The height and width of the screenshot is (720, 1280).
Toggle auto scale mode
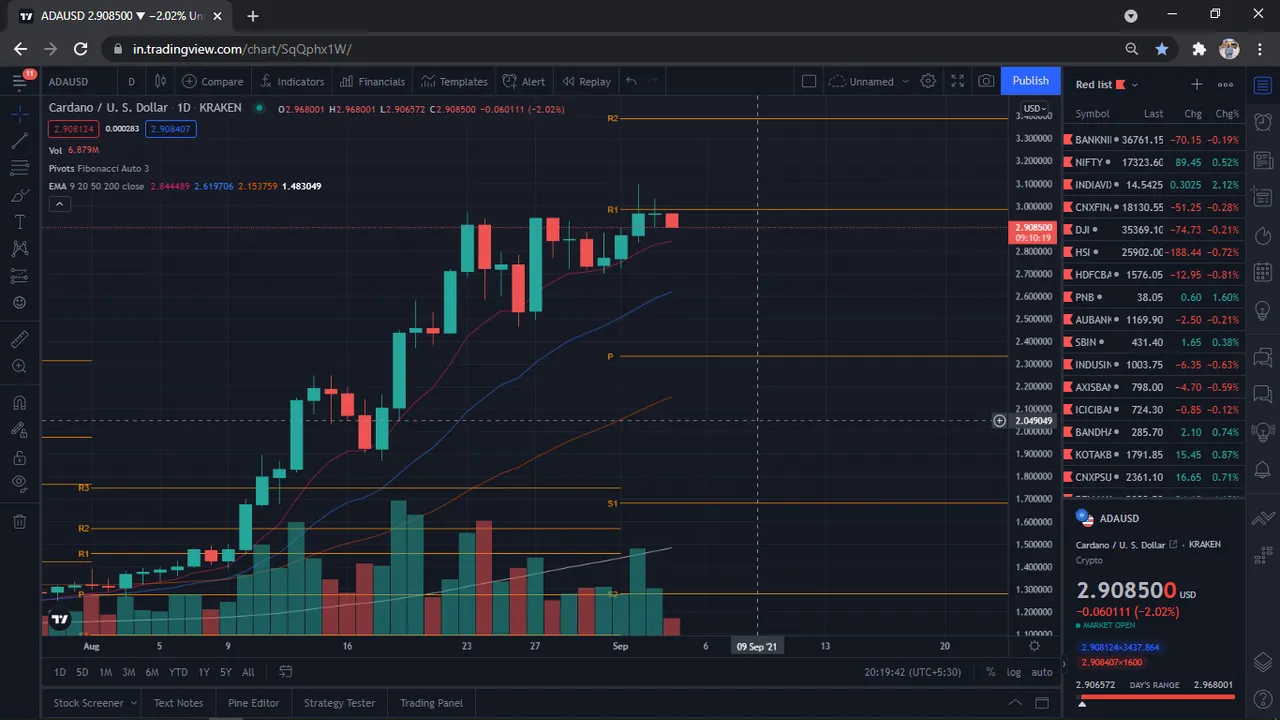1041,672
